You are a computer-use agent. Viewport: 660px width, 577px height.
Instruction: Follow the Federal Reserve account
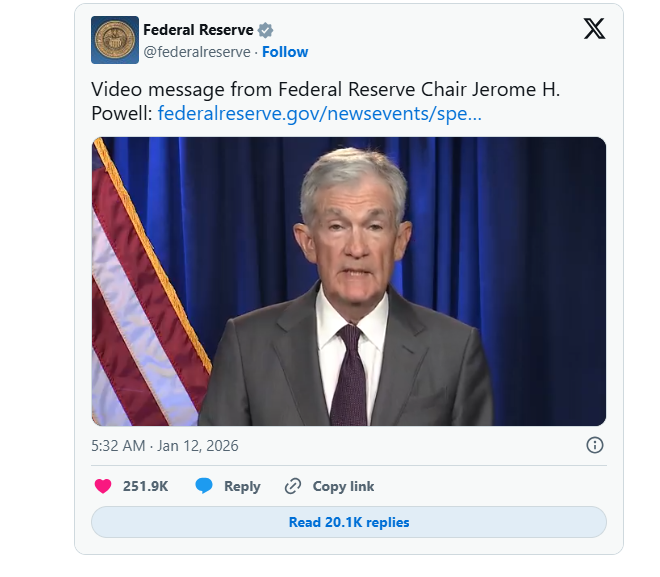pyautogui.click(x=285, y=52)
